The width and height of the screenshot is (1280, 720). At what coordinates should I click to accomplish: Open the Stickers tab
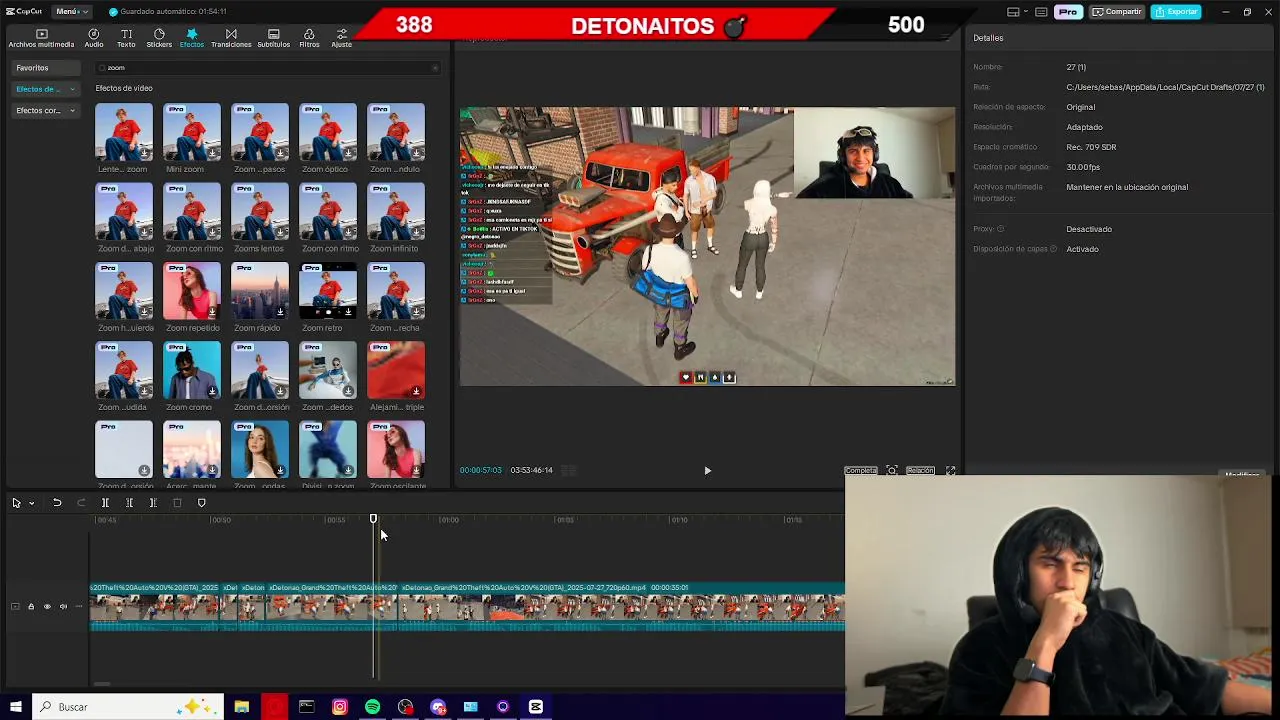click(x=159, y=39)
